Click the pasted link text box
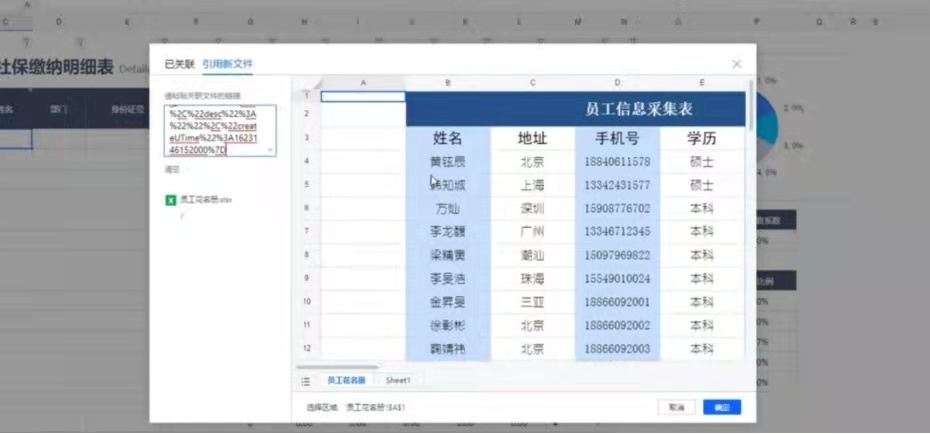The height and width of the screenshot is (434, 930). pos(219,130)
